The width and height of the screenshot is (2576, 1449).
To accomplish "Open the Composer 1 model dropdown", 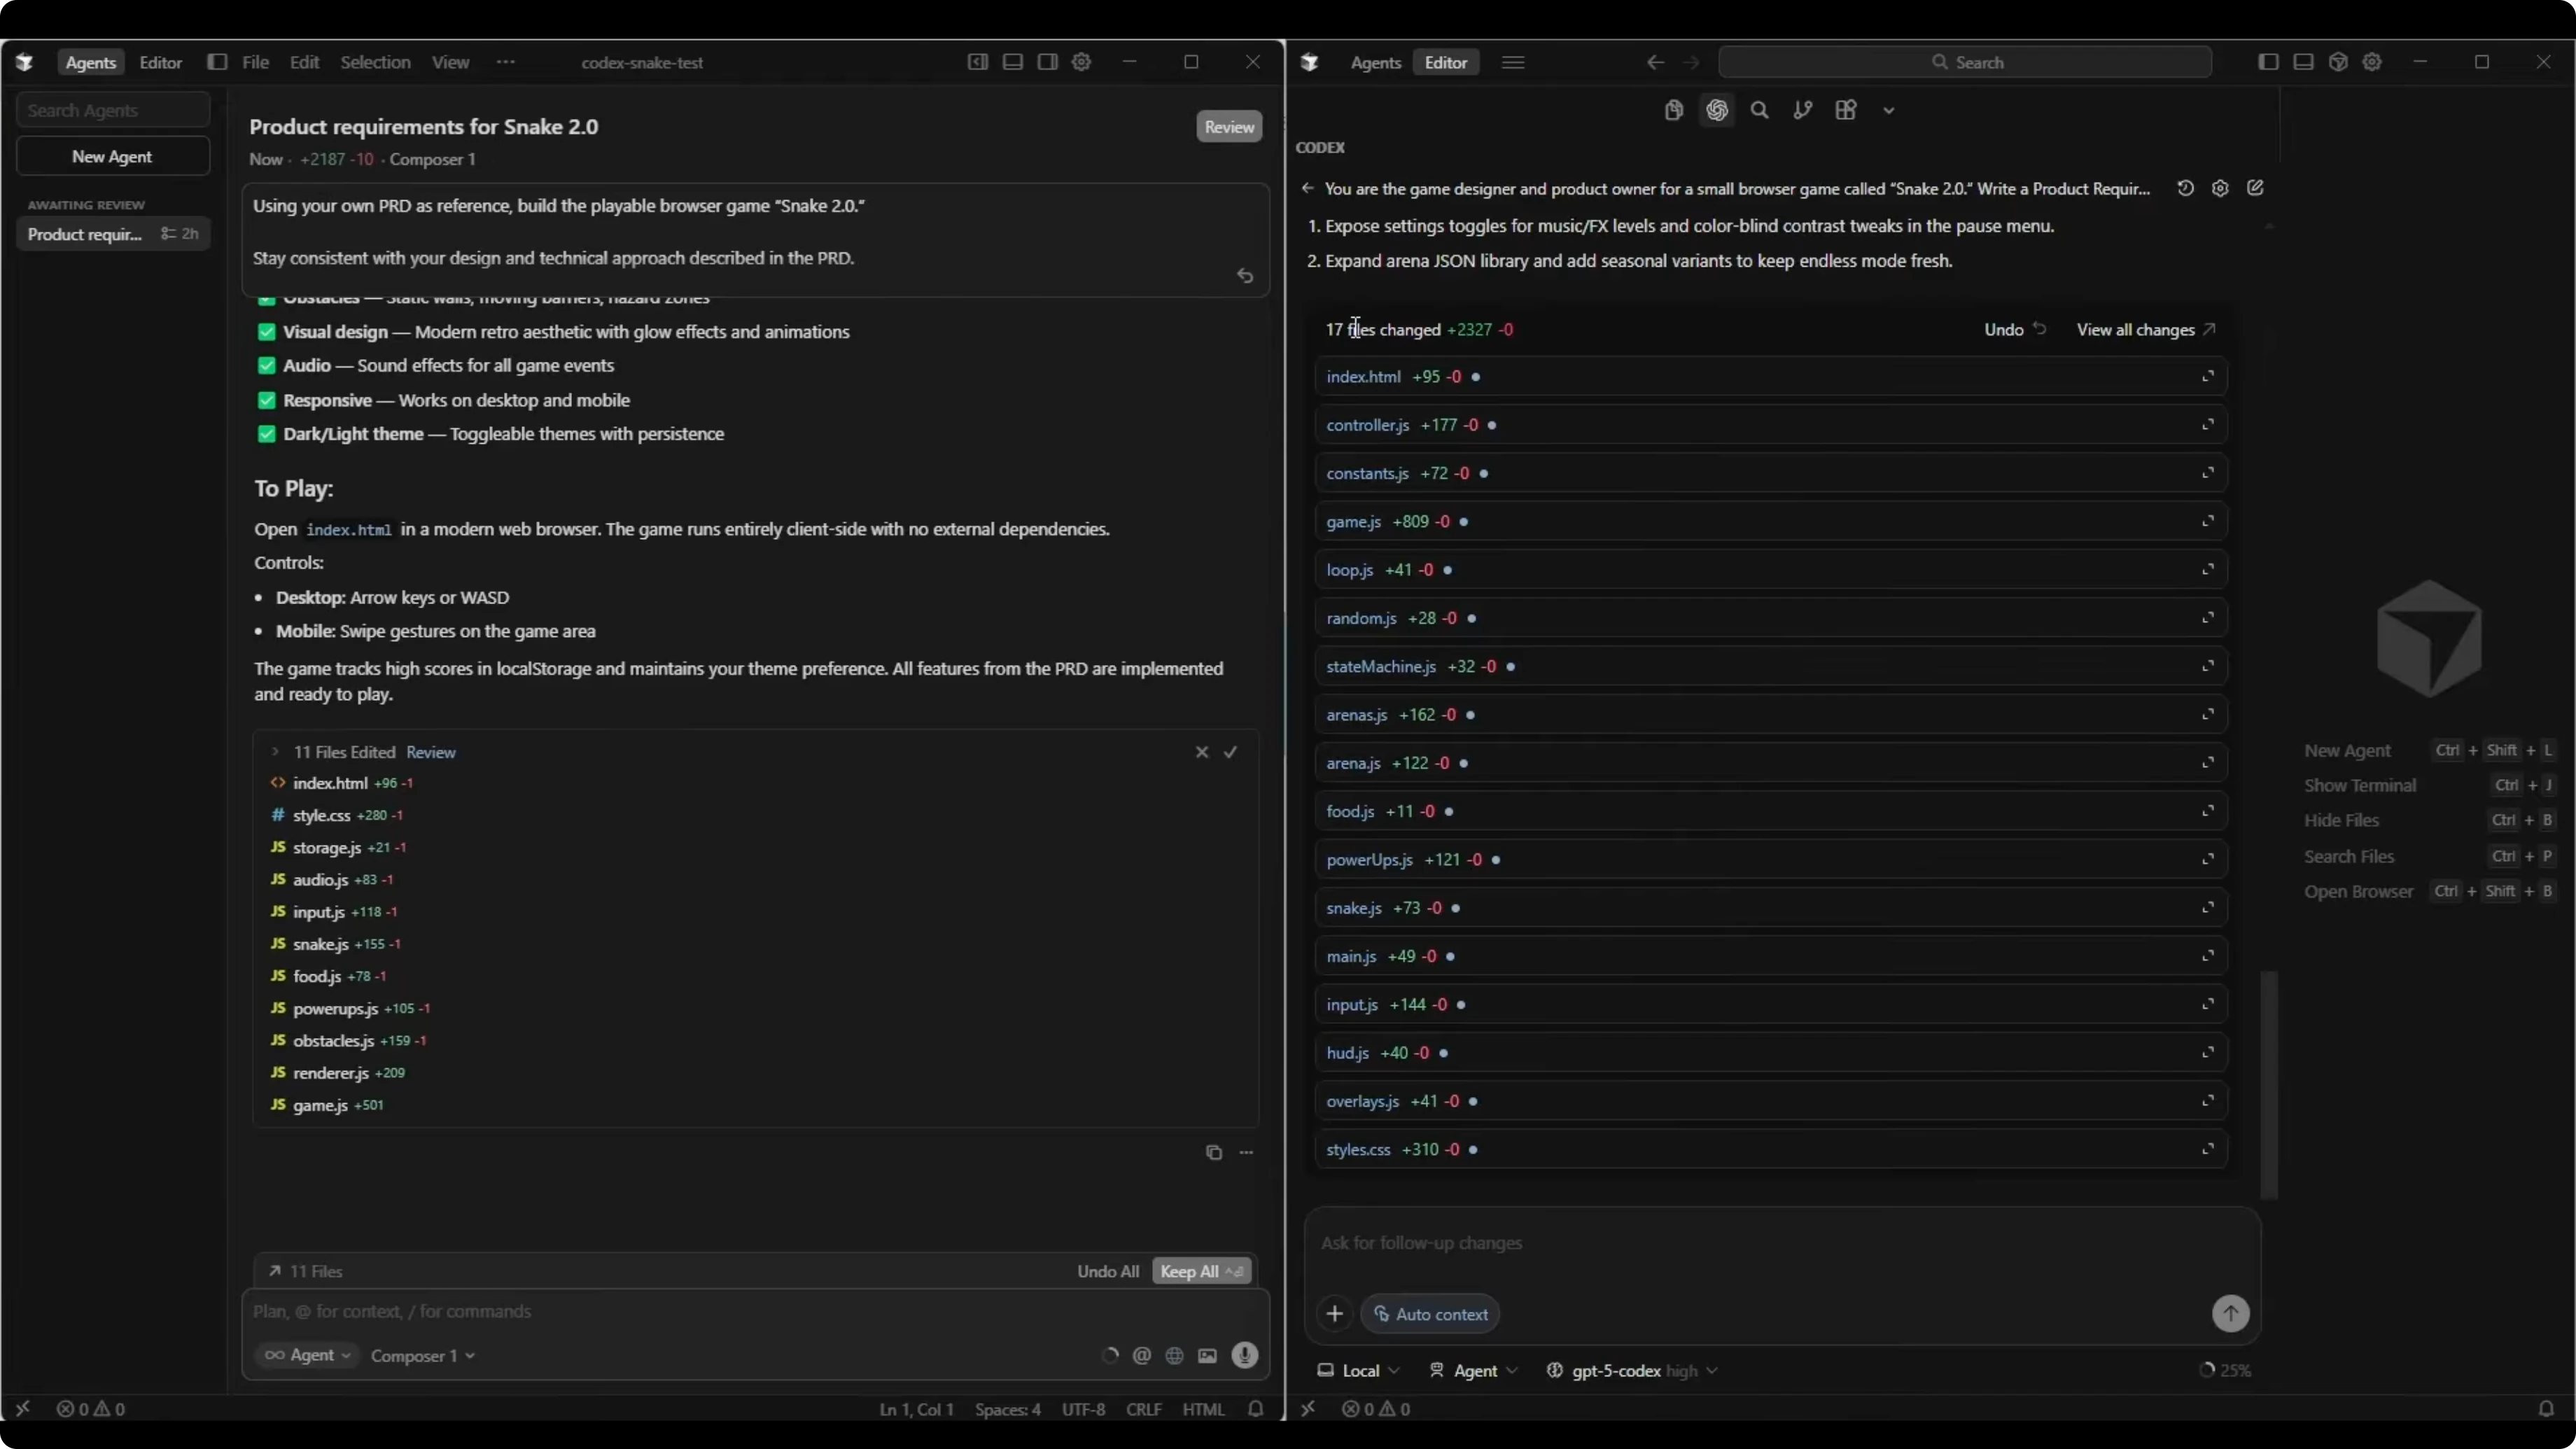I will click(x=422, y=1356).
